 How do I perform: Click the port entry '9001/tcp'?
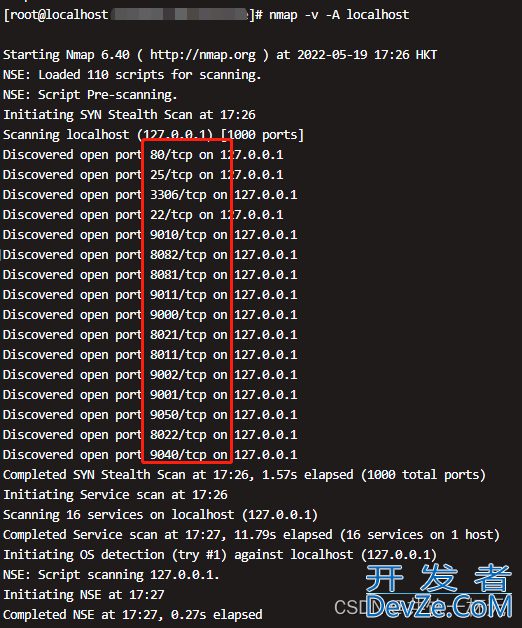(178, 395)
